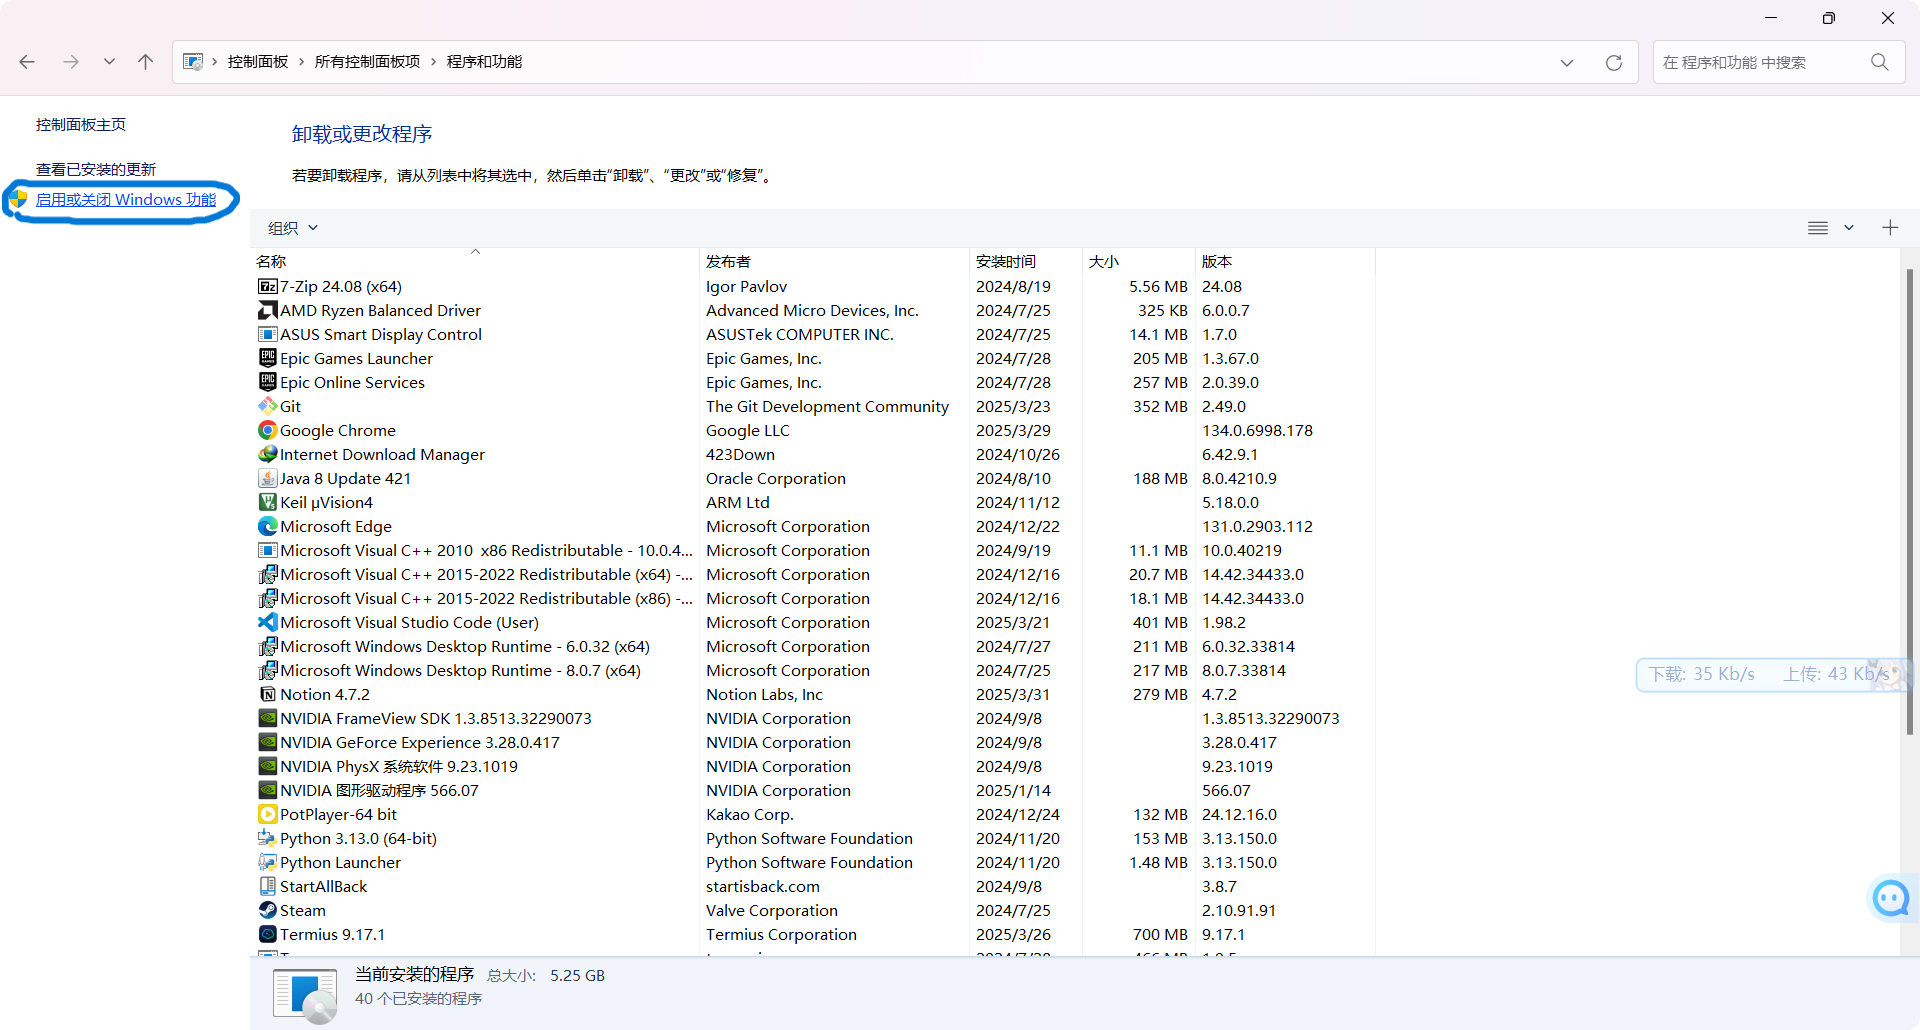Click the Microsoft Visual Studio Code icon
Screen dimensions: 1920x1030
pos(267,623)
